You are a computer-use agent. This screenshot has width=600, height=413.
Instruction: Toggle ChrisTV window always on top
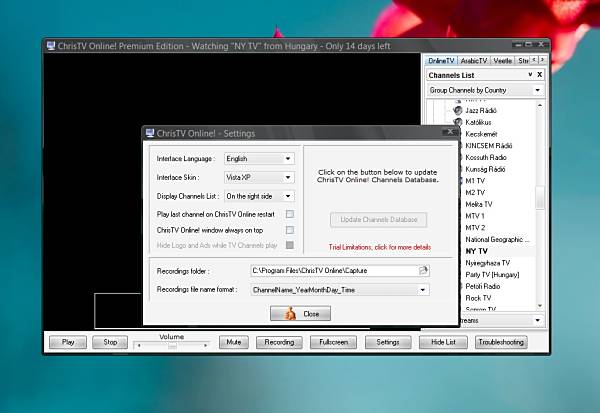click(290, 230)
